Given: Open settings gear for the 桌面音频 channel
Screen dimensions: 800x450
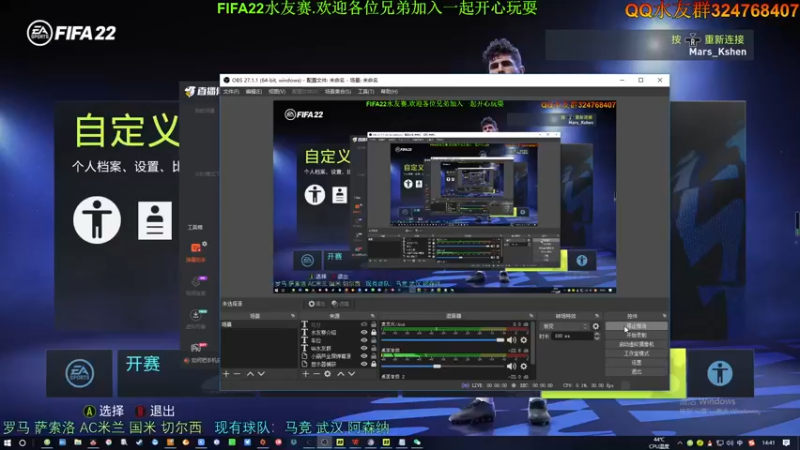Looking at the screenshot, I should (523, 366).
